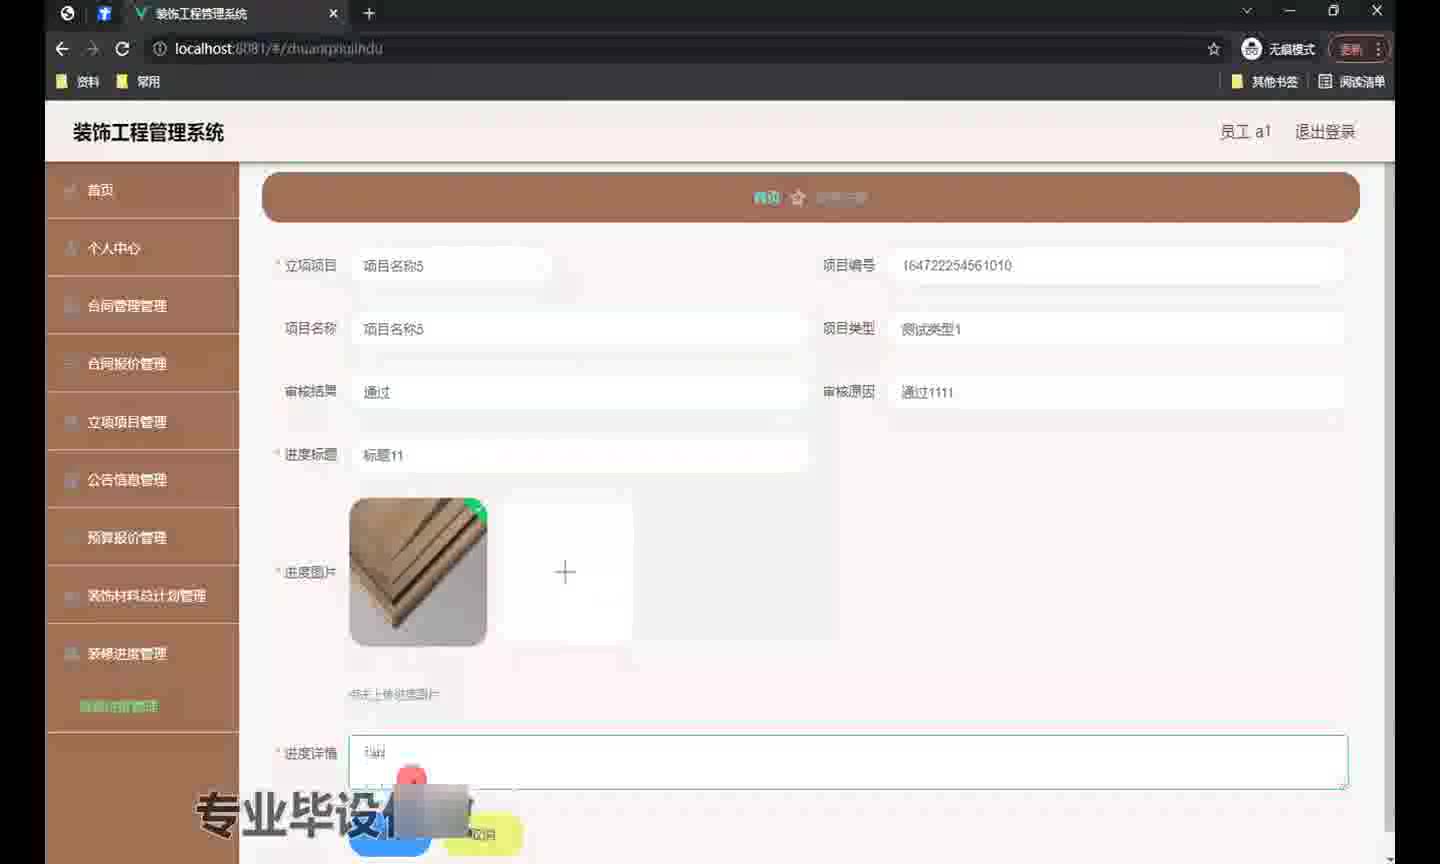
Task: Click the 审核结果 field
Action: tap(578, 392)
